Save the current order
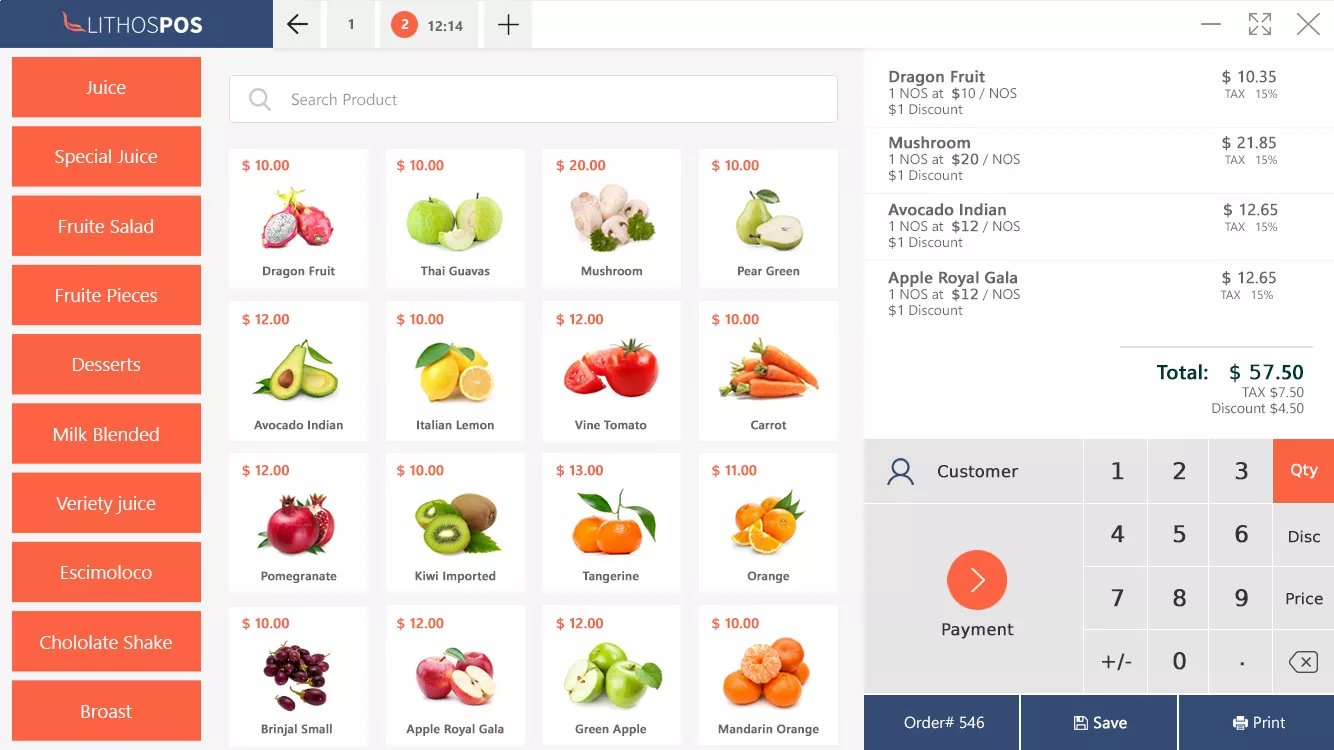The image size is (1334, 750). [x=1099, y=722]
